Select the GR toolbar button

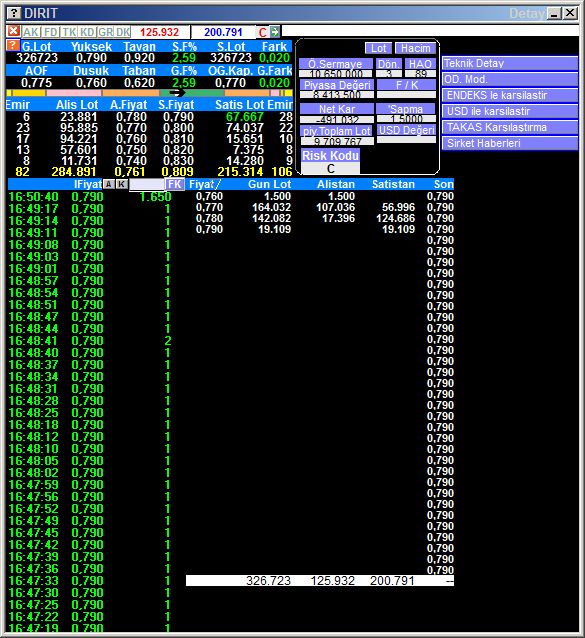click(x=105, y=32)
